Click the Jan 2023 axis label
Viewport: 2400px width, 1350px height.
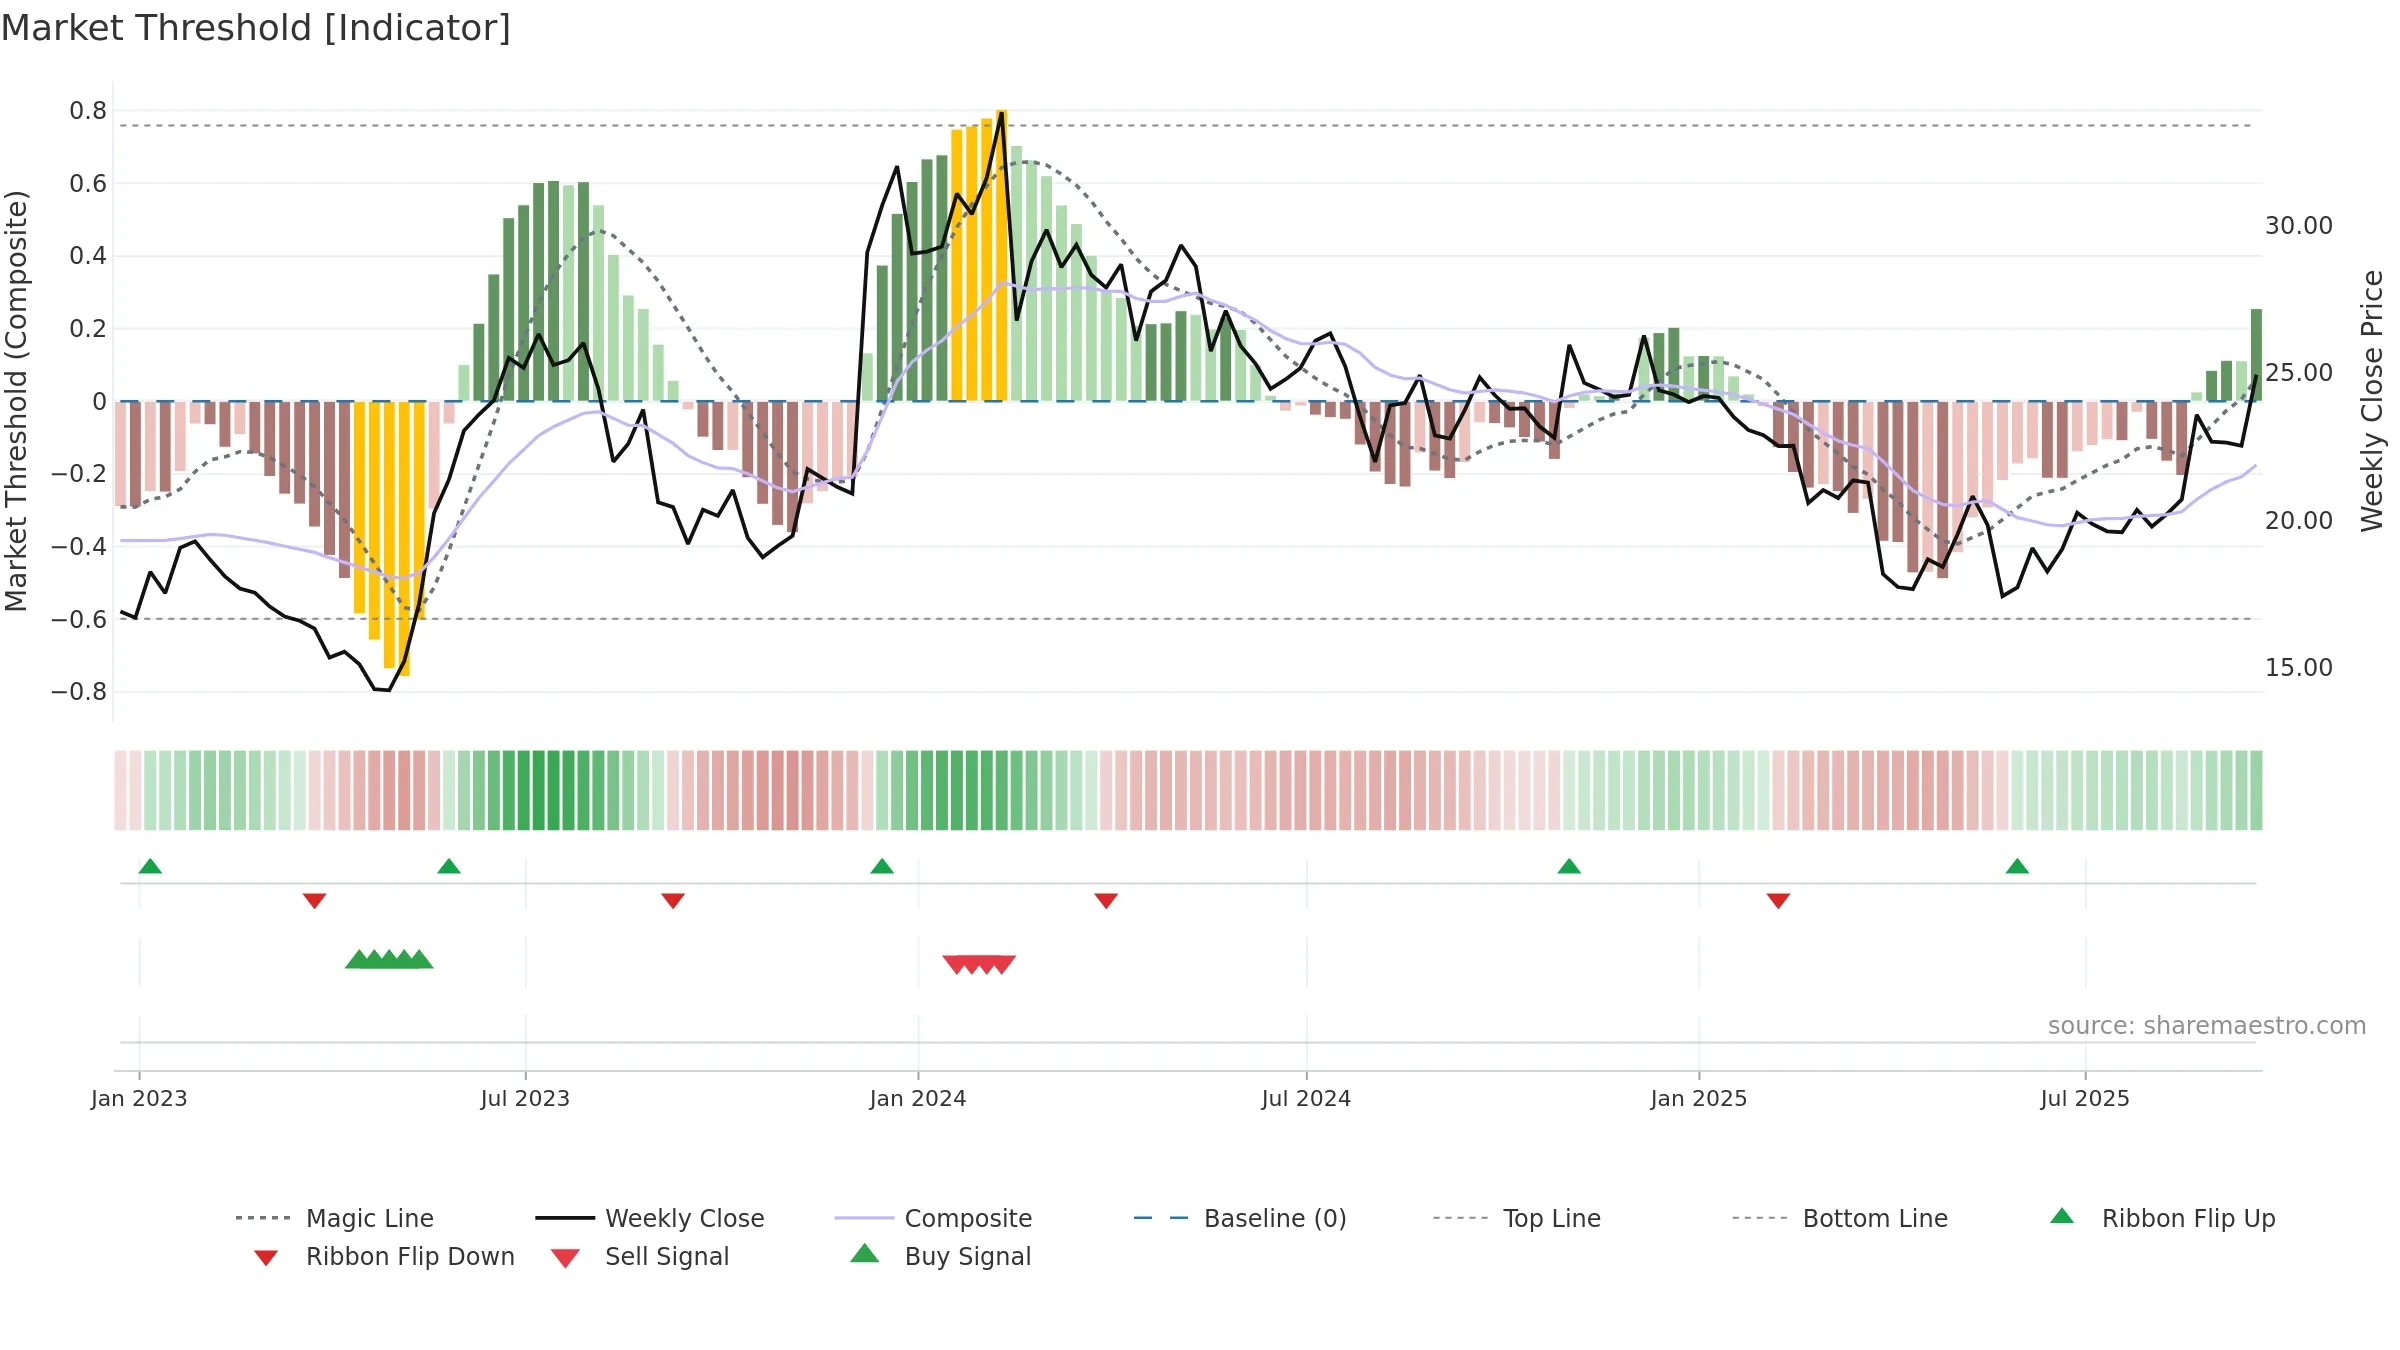[x=139, y=1098]
